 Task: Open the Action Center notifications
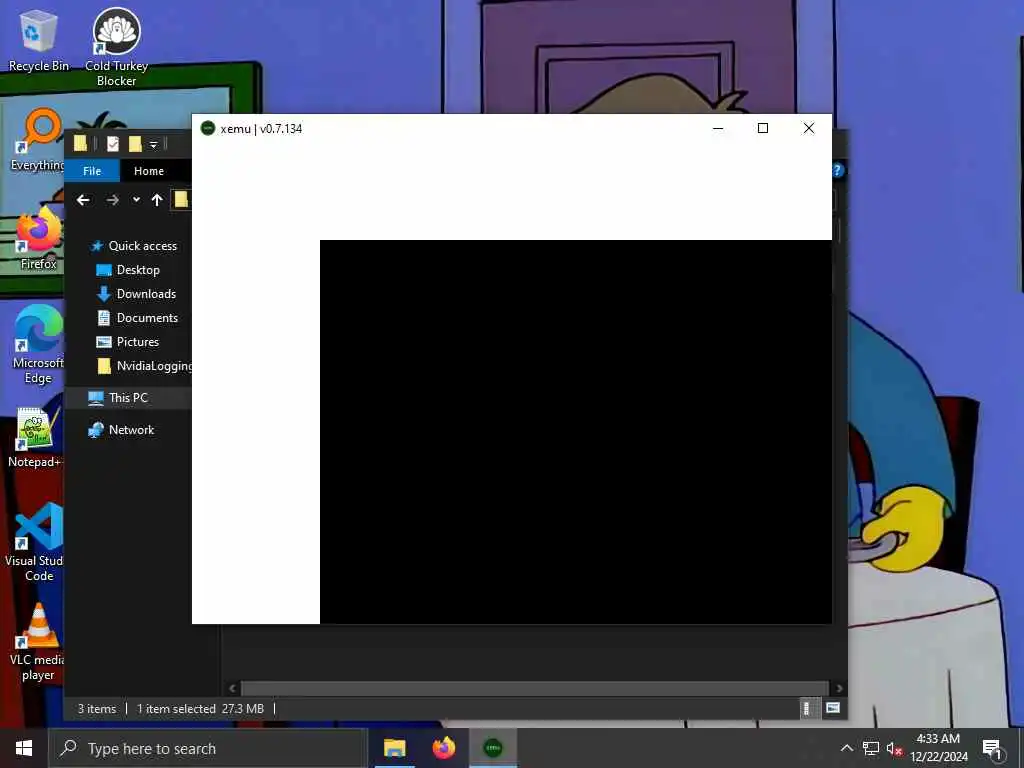click(992, 748)
